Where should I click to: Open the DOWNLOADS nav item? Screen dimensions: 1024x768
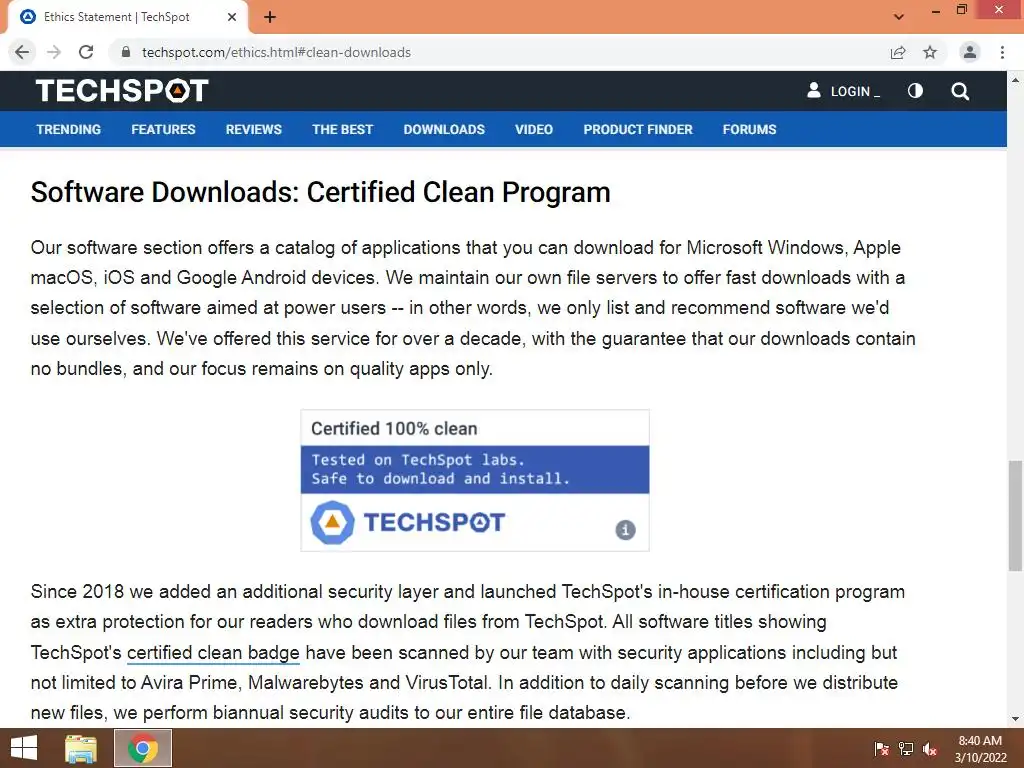(x=444, y=129)
